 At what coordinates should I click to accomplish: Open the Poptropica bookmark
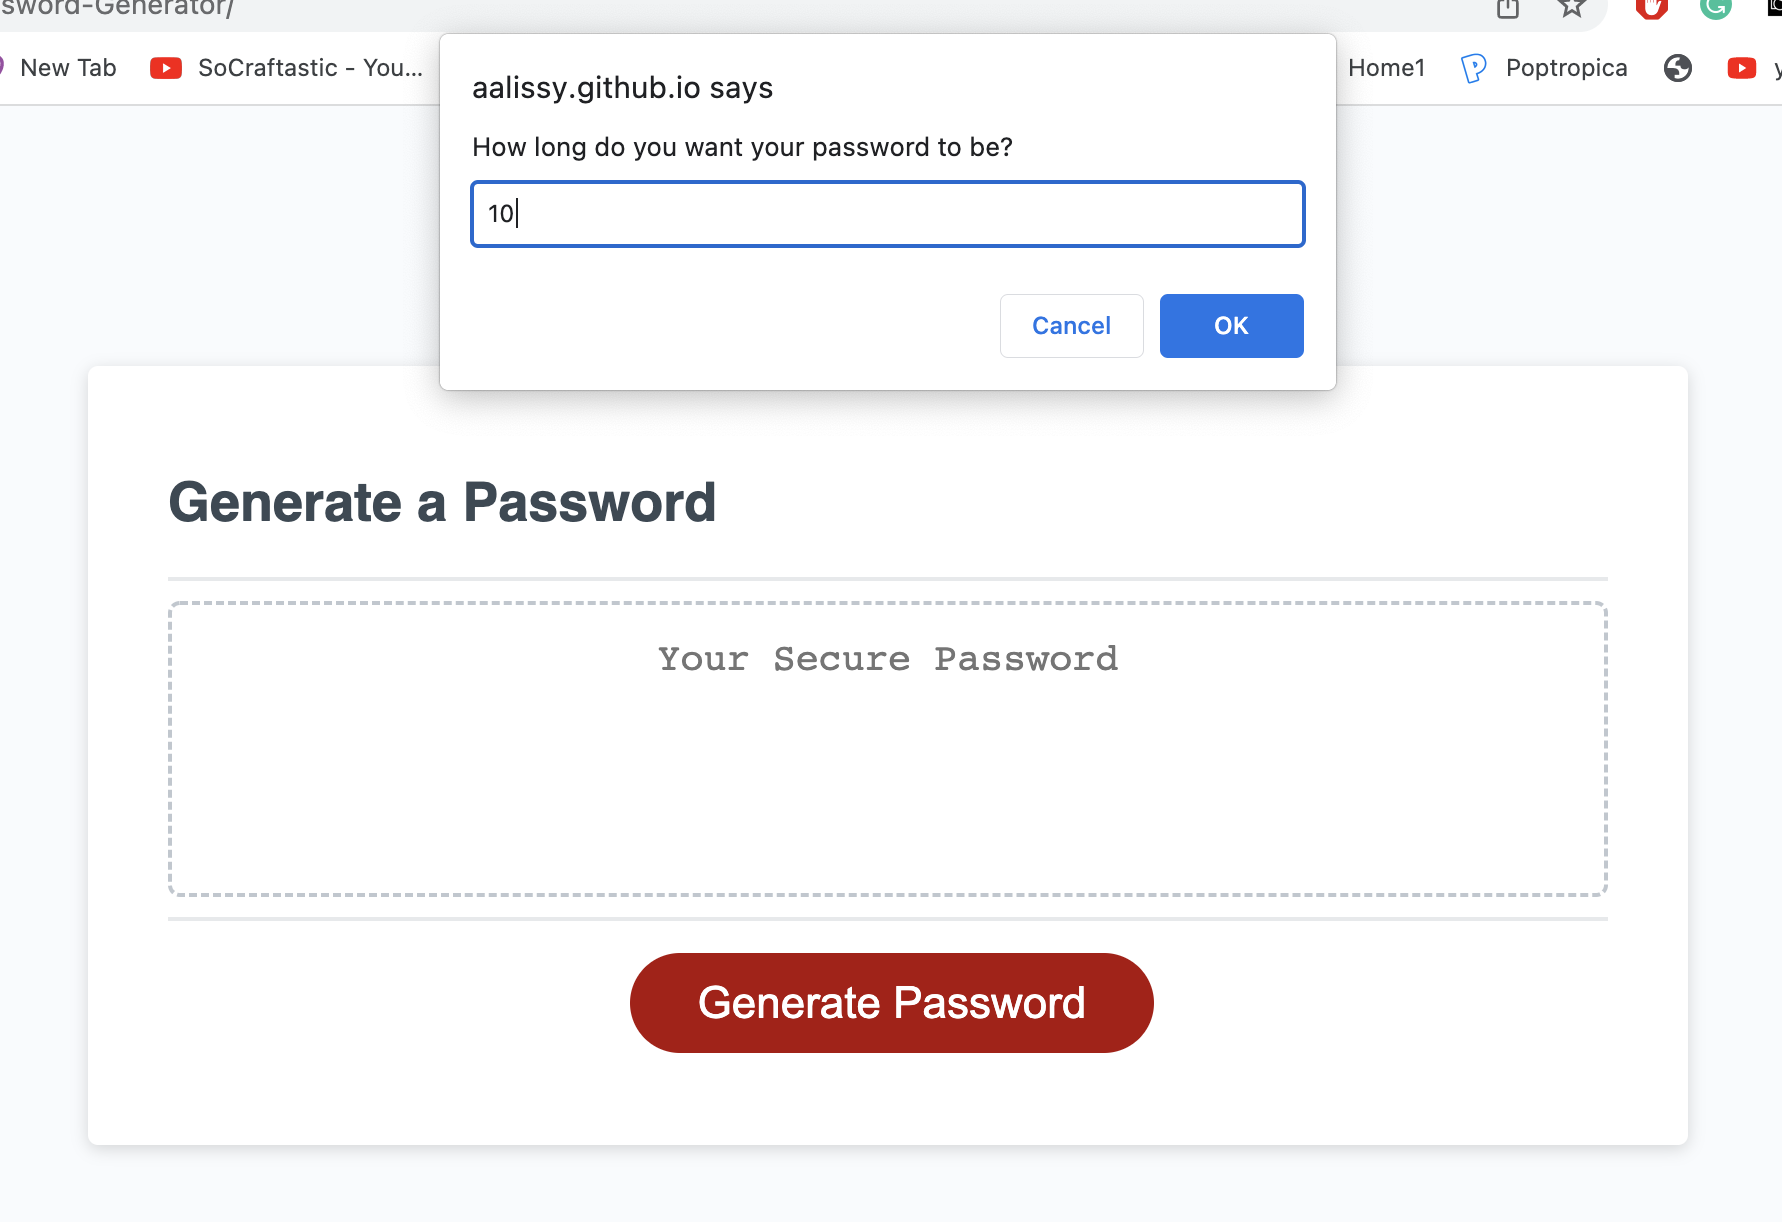(1566, 67)
